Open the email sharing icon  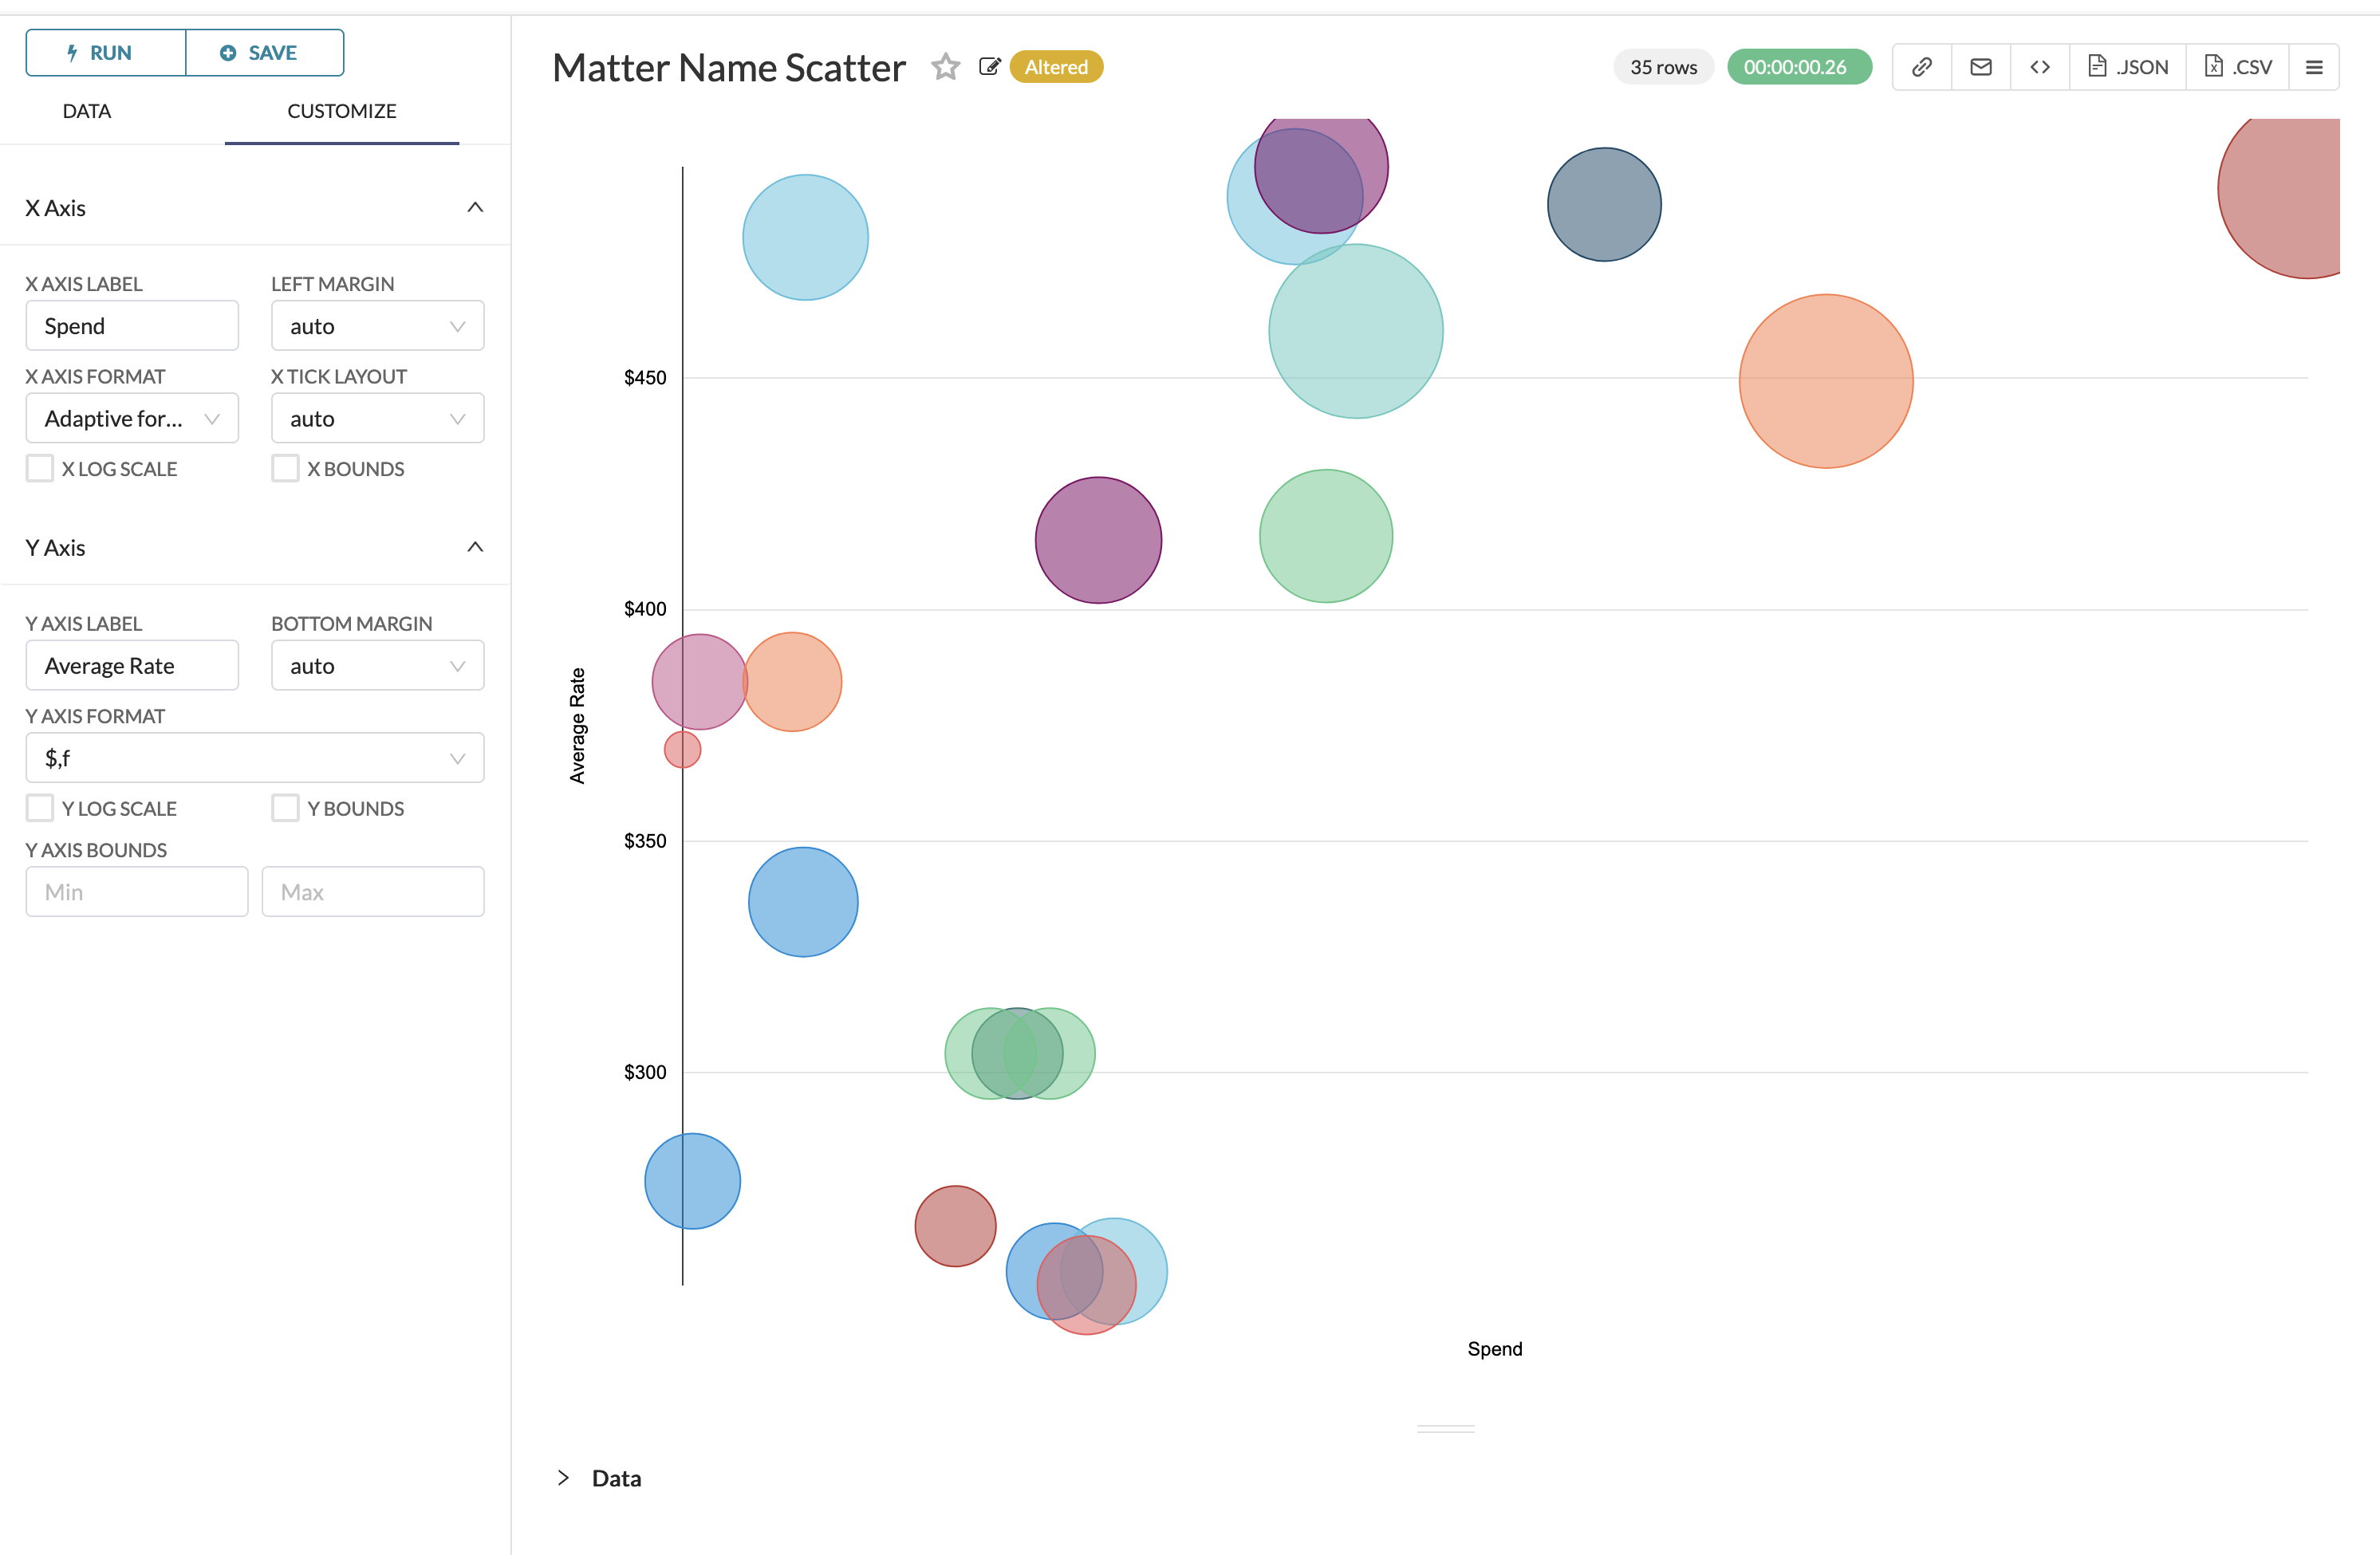(1980, 66)
